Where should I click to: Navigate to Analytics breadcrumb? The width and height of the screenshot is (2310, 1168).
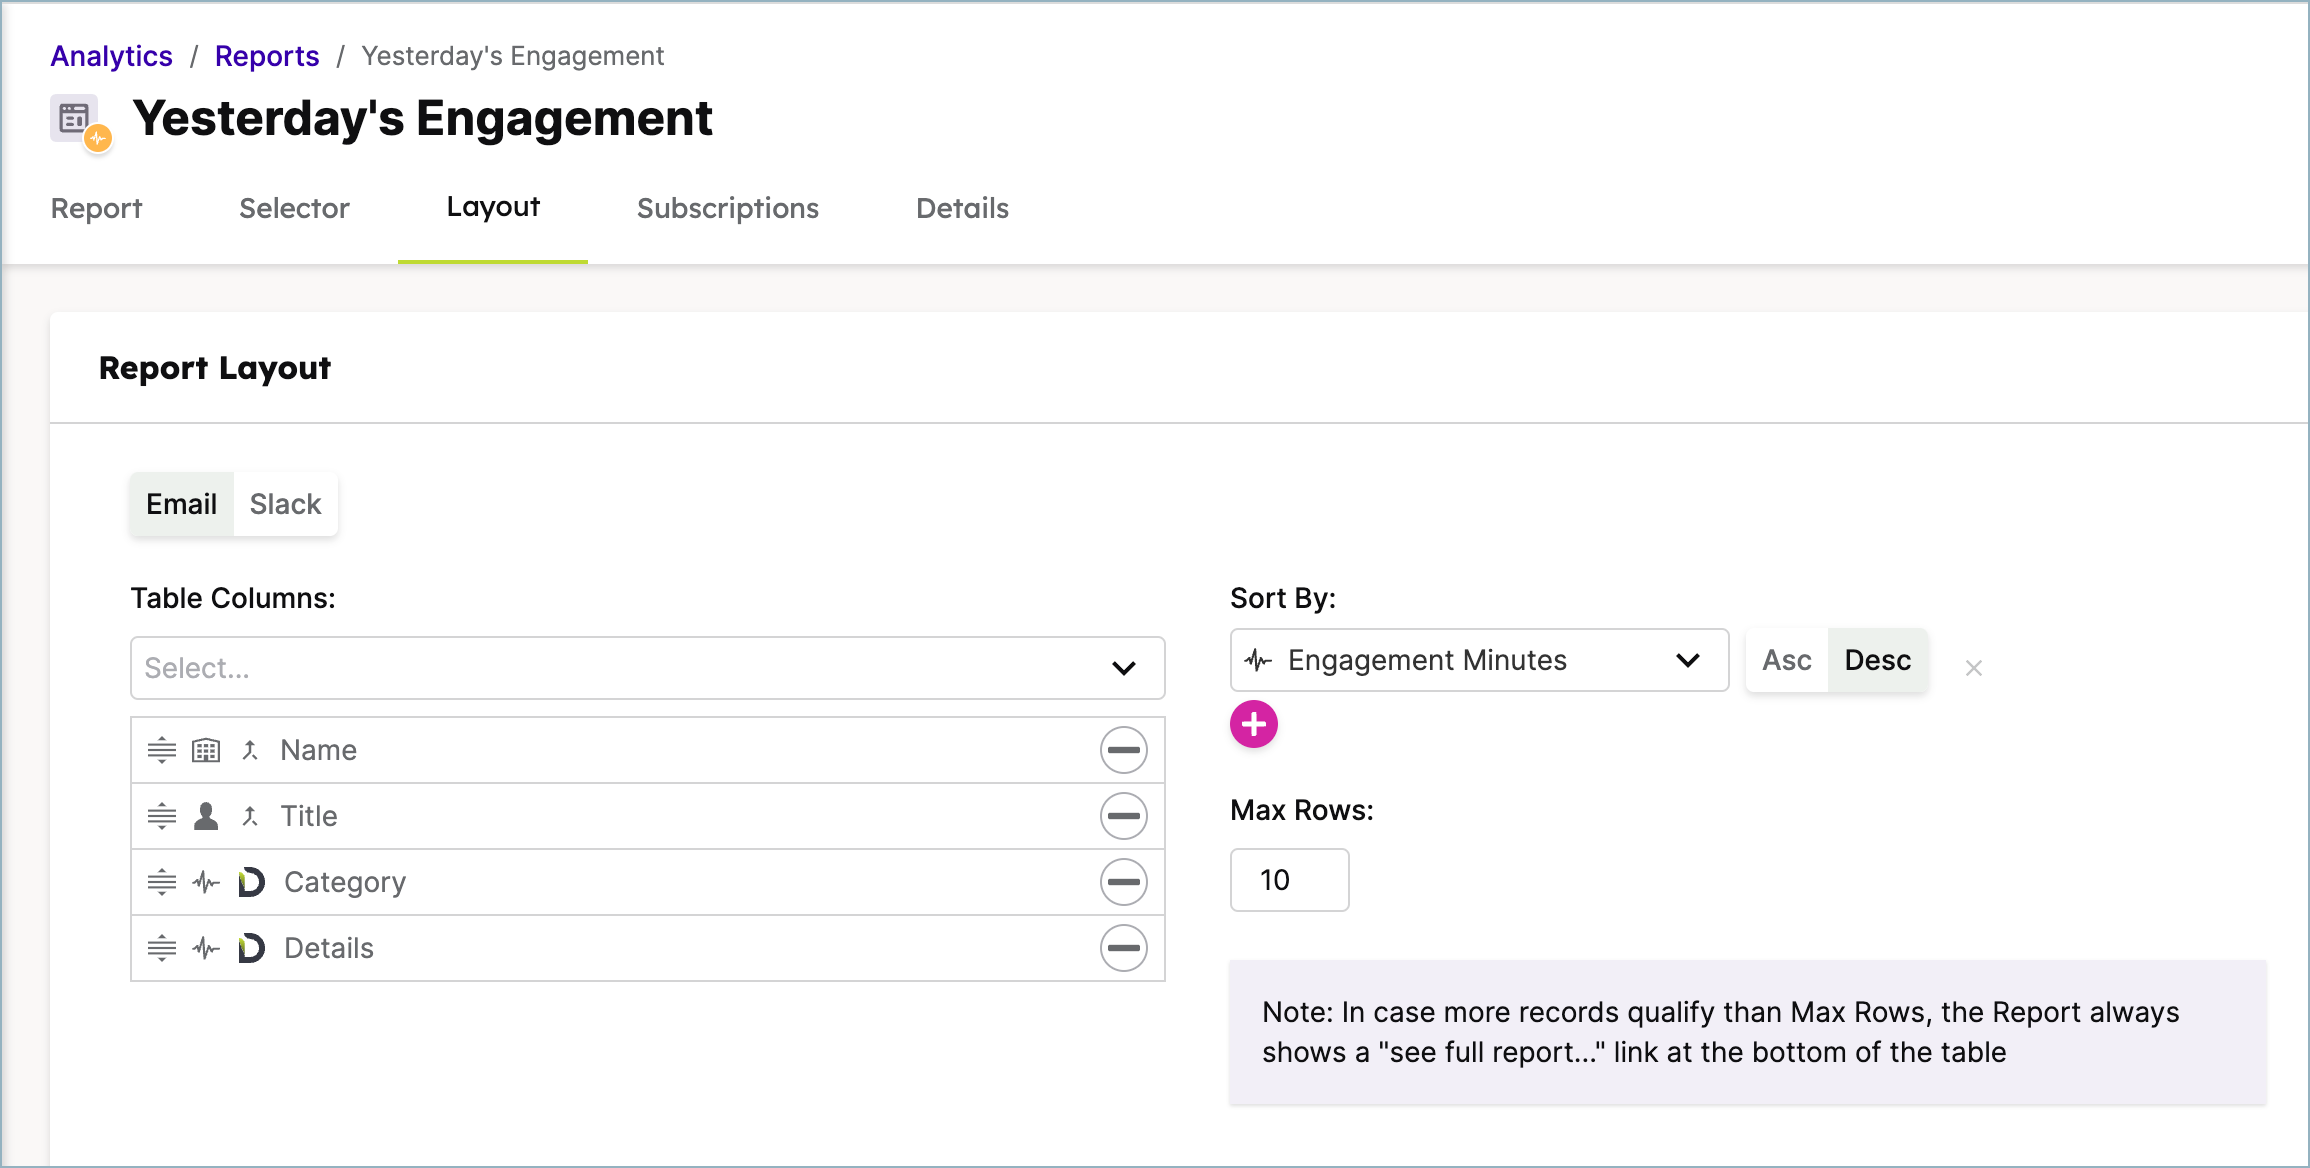112,56
